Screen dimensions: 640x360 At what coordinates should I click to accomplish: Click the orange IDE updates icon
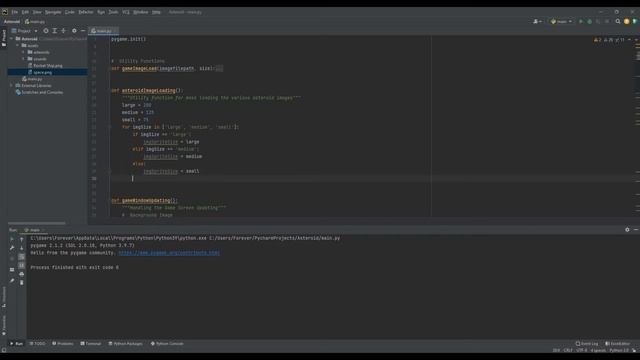(627, 22)
